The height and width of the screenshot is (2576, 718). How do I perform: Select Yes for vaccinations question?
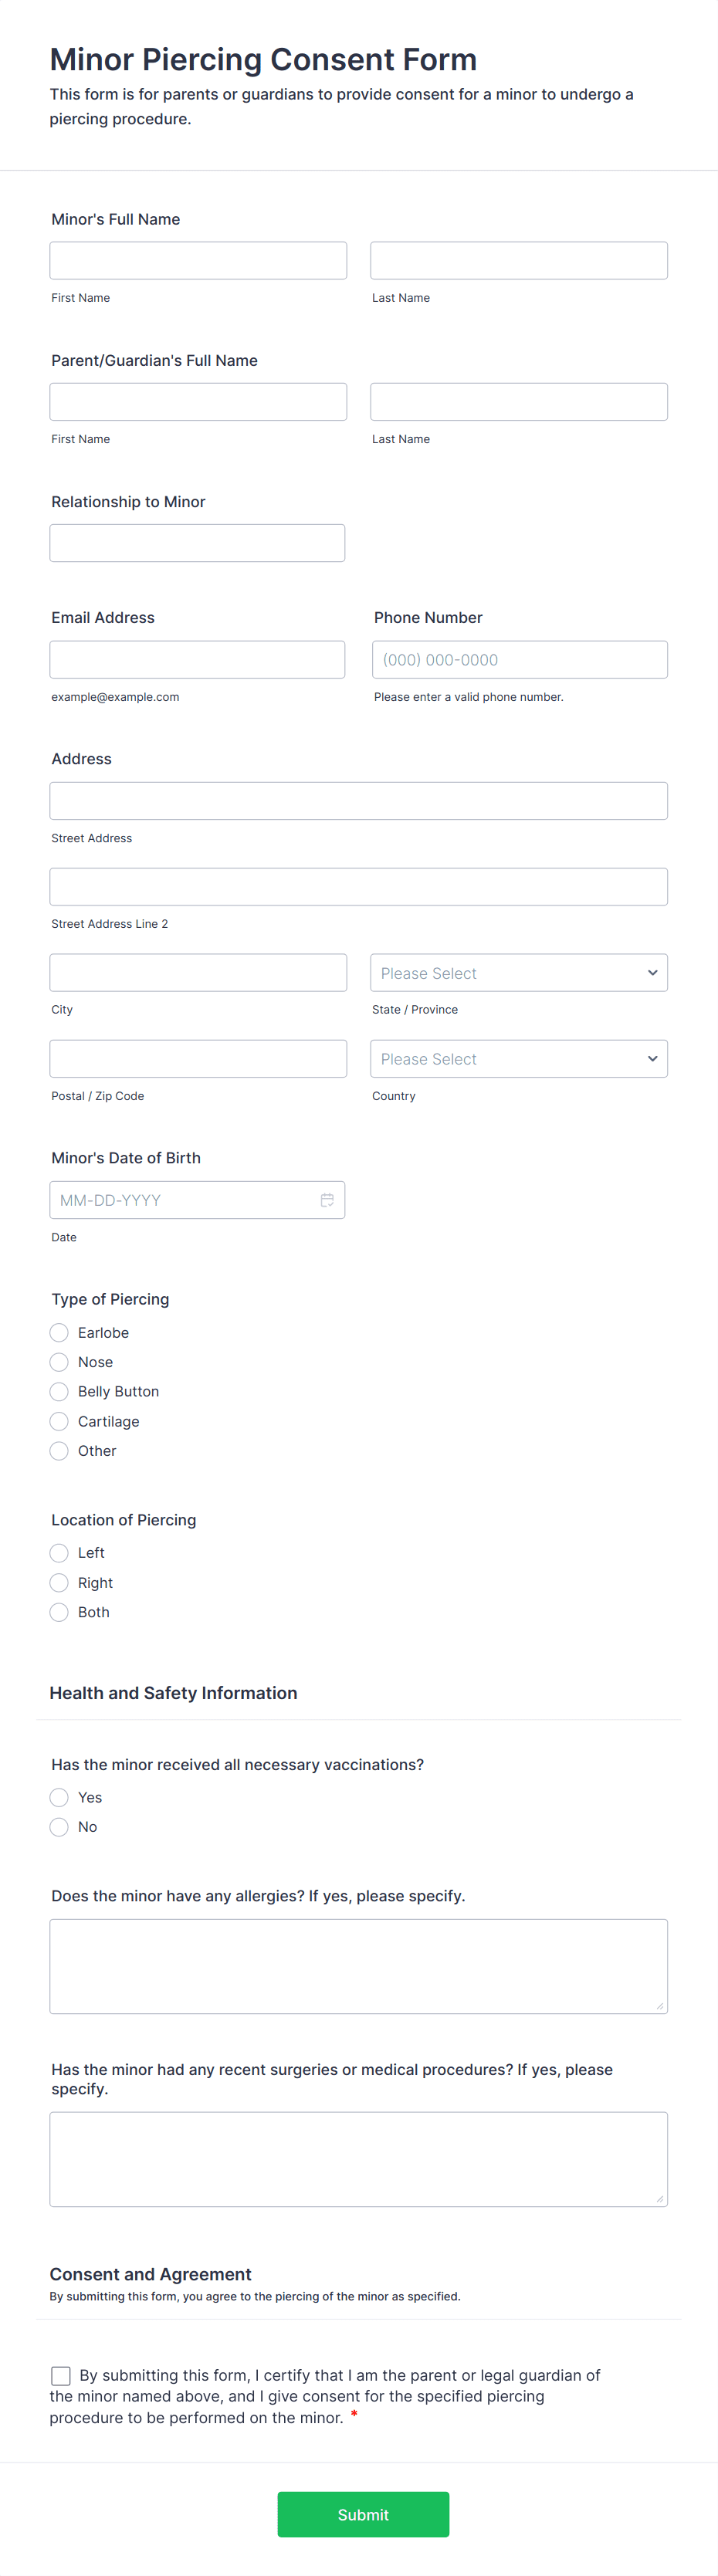59,1797
